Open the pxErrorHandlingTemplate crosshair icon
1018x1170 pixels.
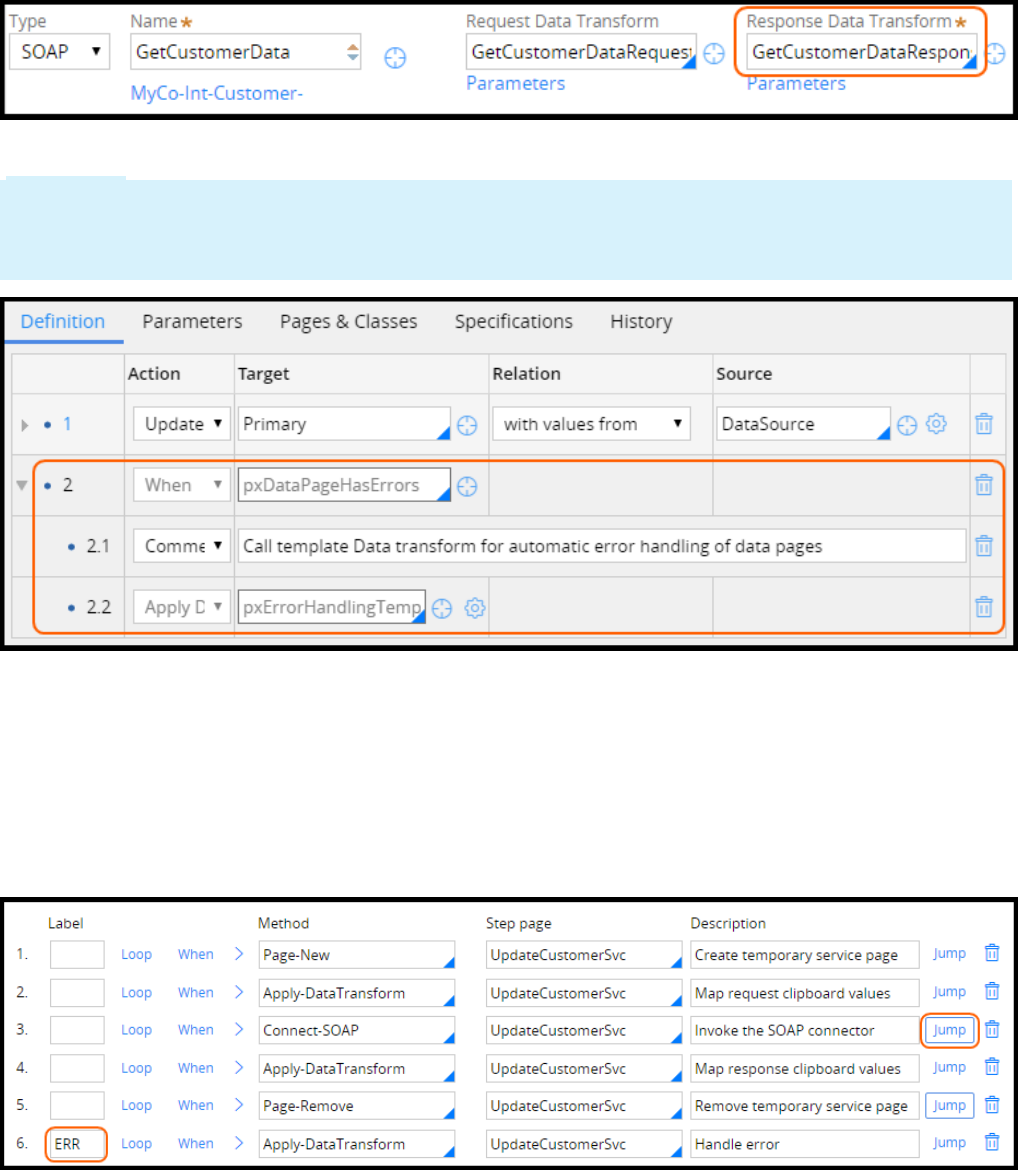(x=442, y=608)
